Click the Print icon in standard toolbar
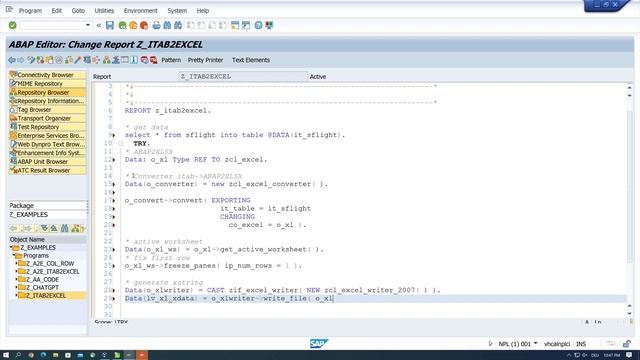Screen dimensions: 640x360 (x=156, y=25)
